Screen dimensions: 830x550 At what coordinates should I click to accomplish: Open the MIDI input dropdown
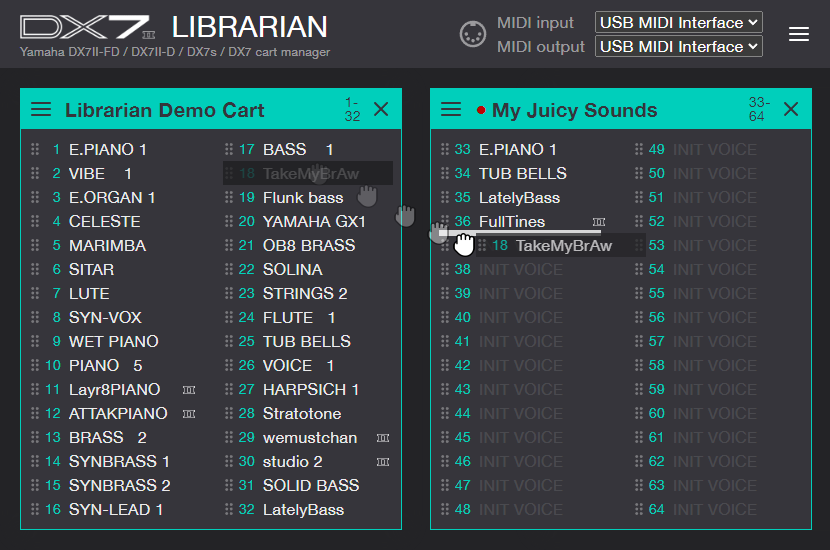pyautogui.click(x=679, y=23)
